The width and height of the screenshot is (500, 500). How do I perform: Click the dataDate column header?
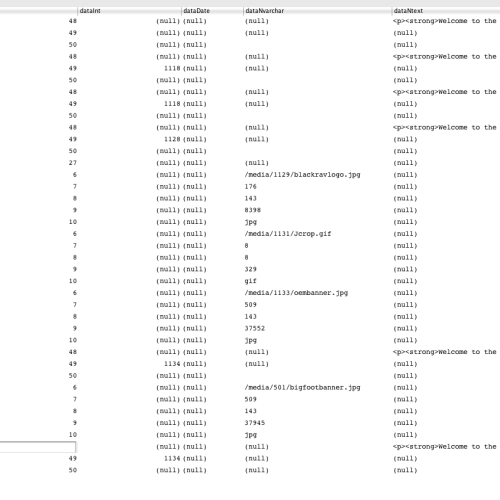212,11
